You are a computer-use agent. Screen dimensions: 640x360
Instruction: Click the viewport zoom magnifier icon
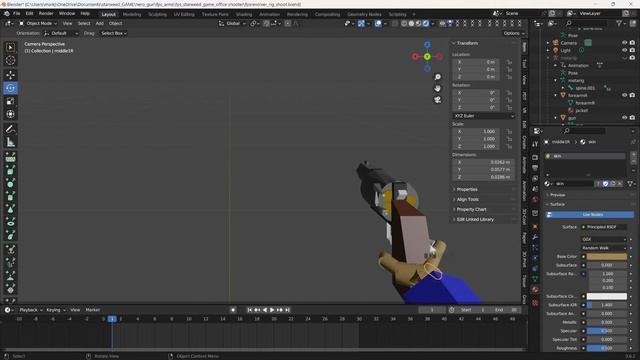pyautogui.click(x=438, y=77)
